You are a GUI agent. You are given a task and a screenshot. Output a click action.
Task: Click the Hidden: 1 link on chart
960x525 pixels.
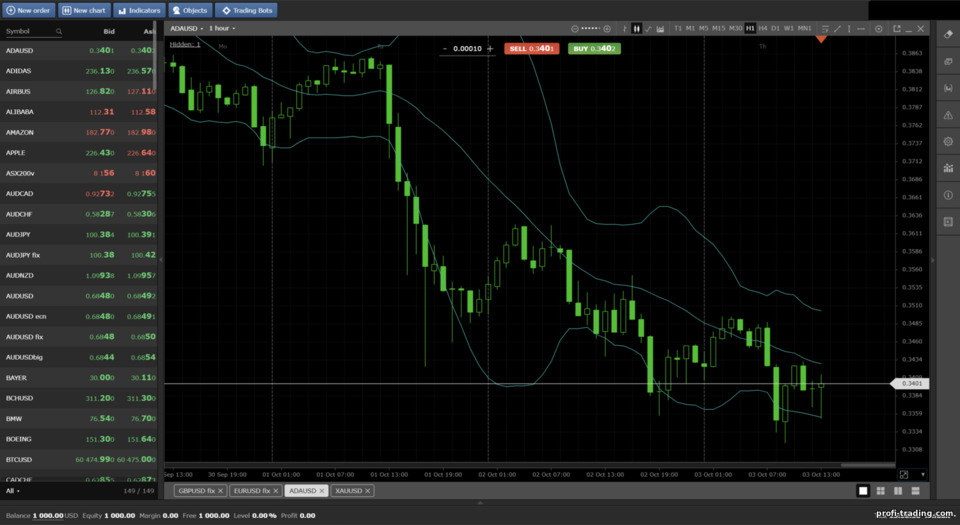click(x=185, y=44)
